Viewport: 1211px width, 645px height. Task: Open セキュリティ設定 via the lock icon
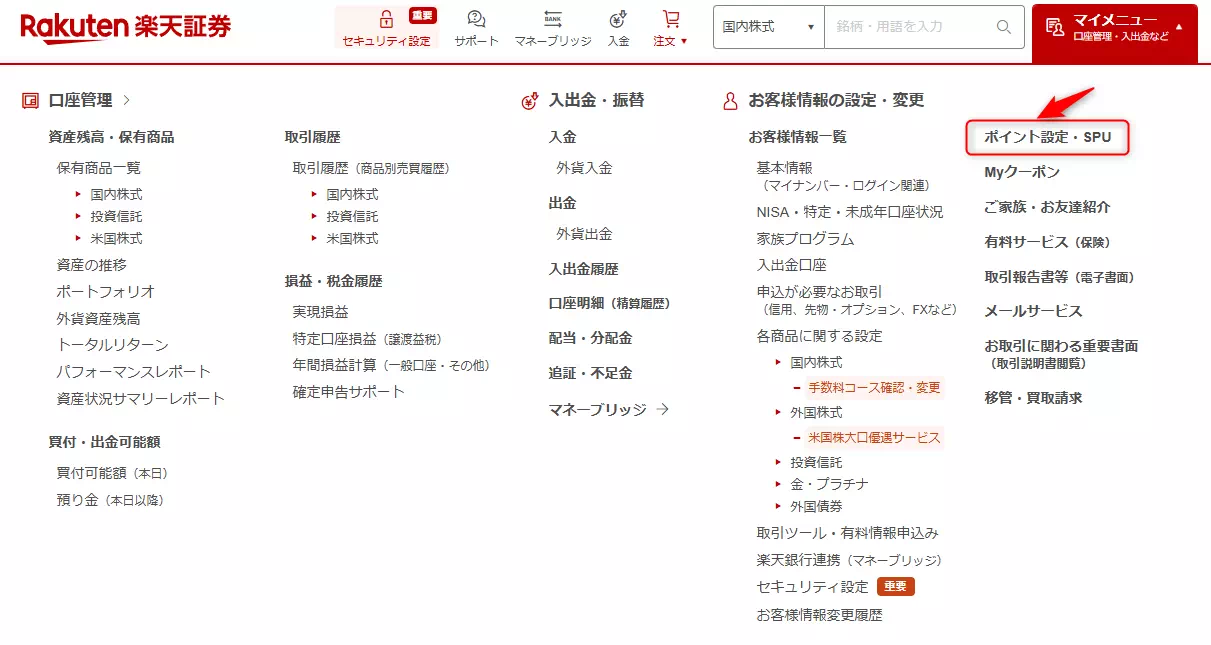[x=386, y=17]
